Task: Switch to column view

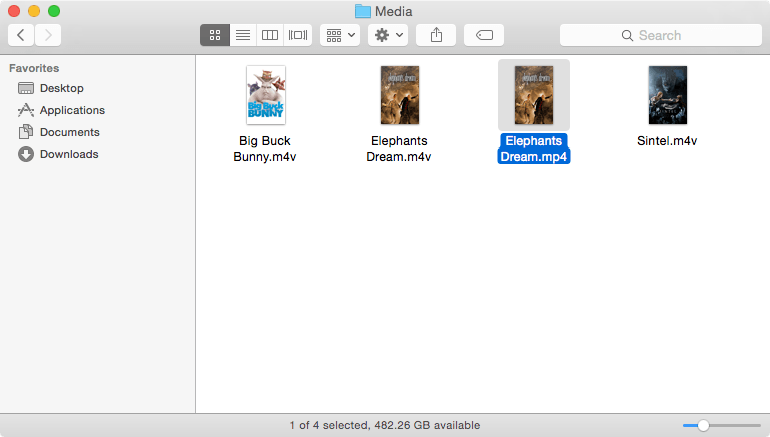Action: 270,35
